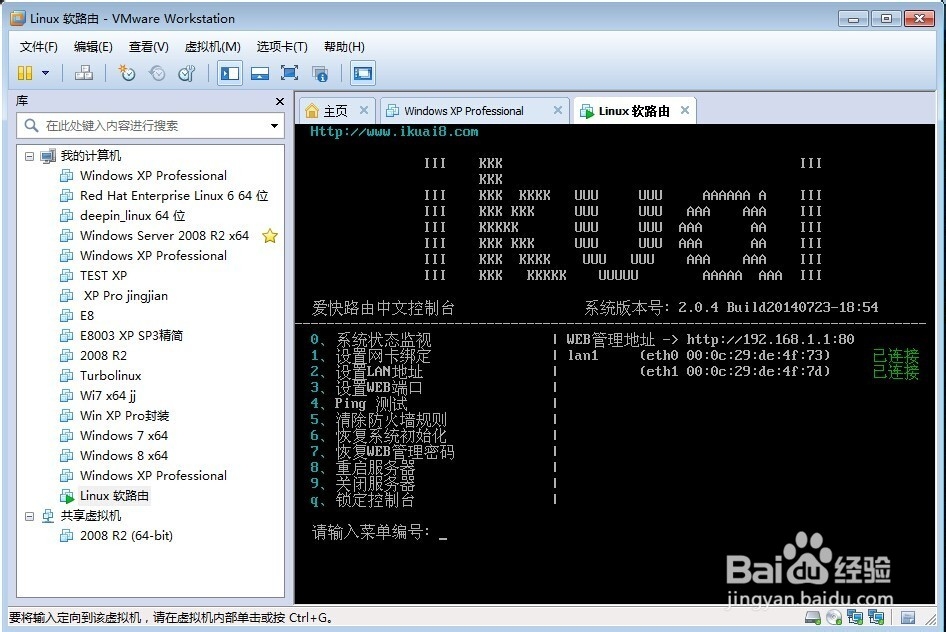Click the message log status bar icon
The height and width of the screenshot is (632, 946).
click(x=908, y=618)
